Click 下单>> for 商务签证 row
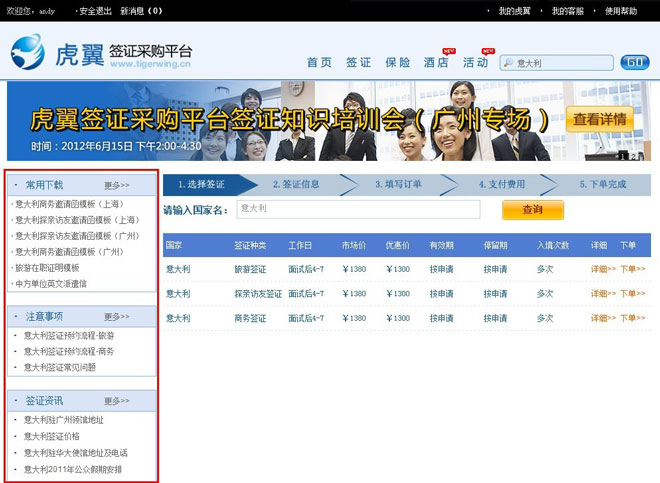Screen dimensions: 660x483 pyautogui.click(x=633, y=319)
